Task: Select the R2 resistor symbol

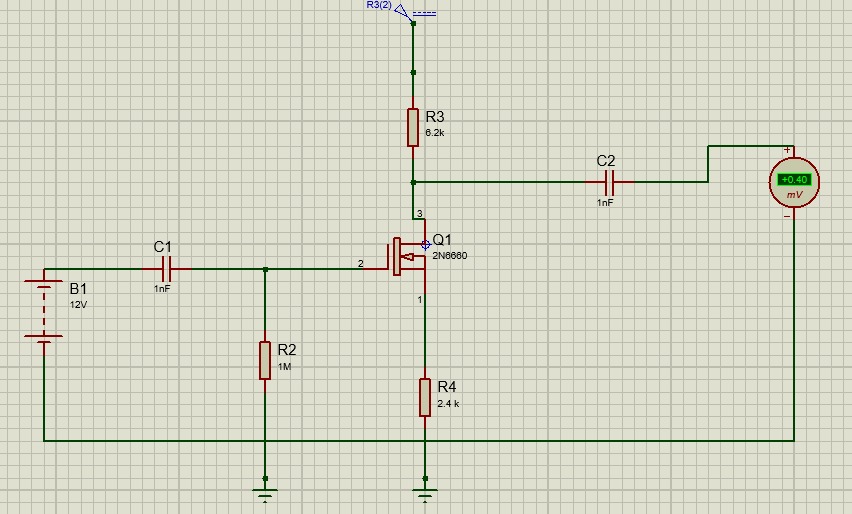Action: [x=265, y=360]
